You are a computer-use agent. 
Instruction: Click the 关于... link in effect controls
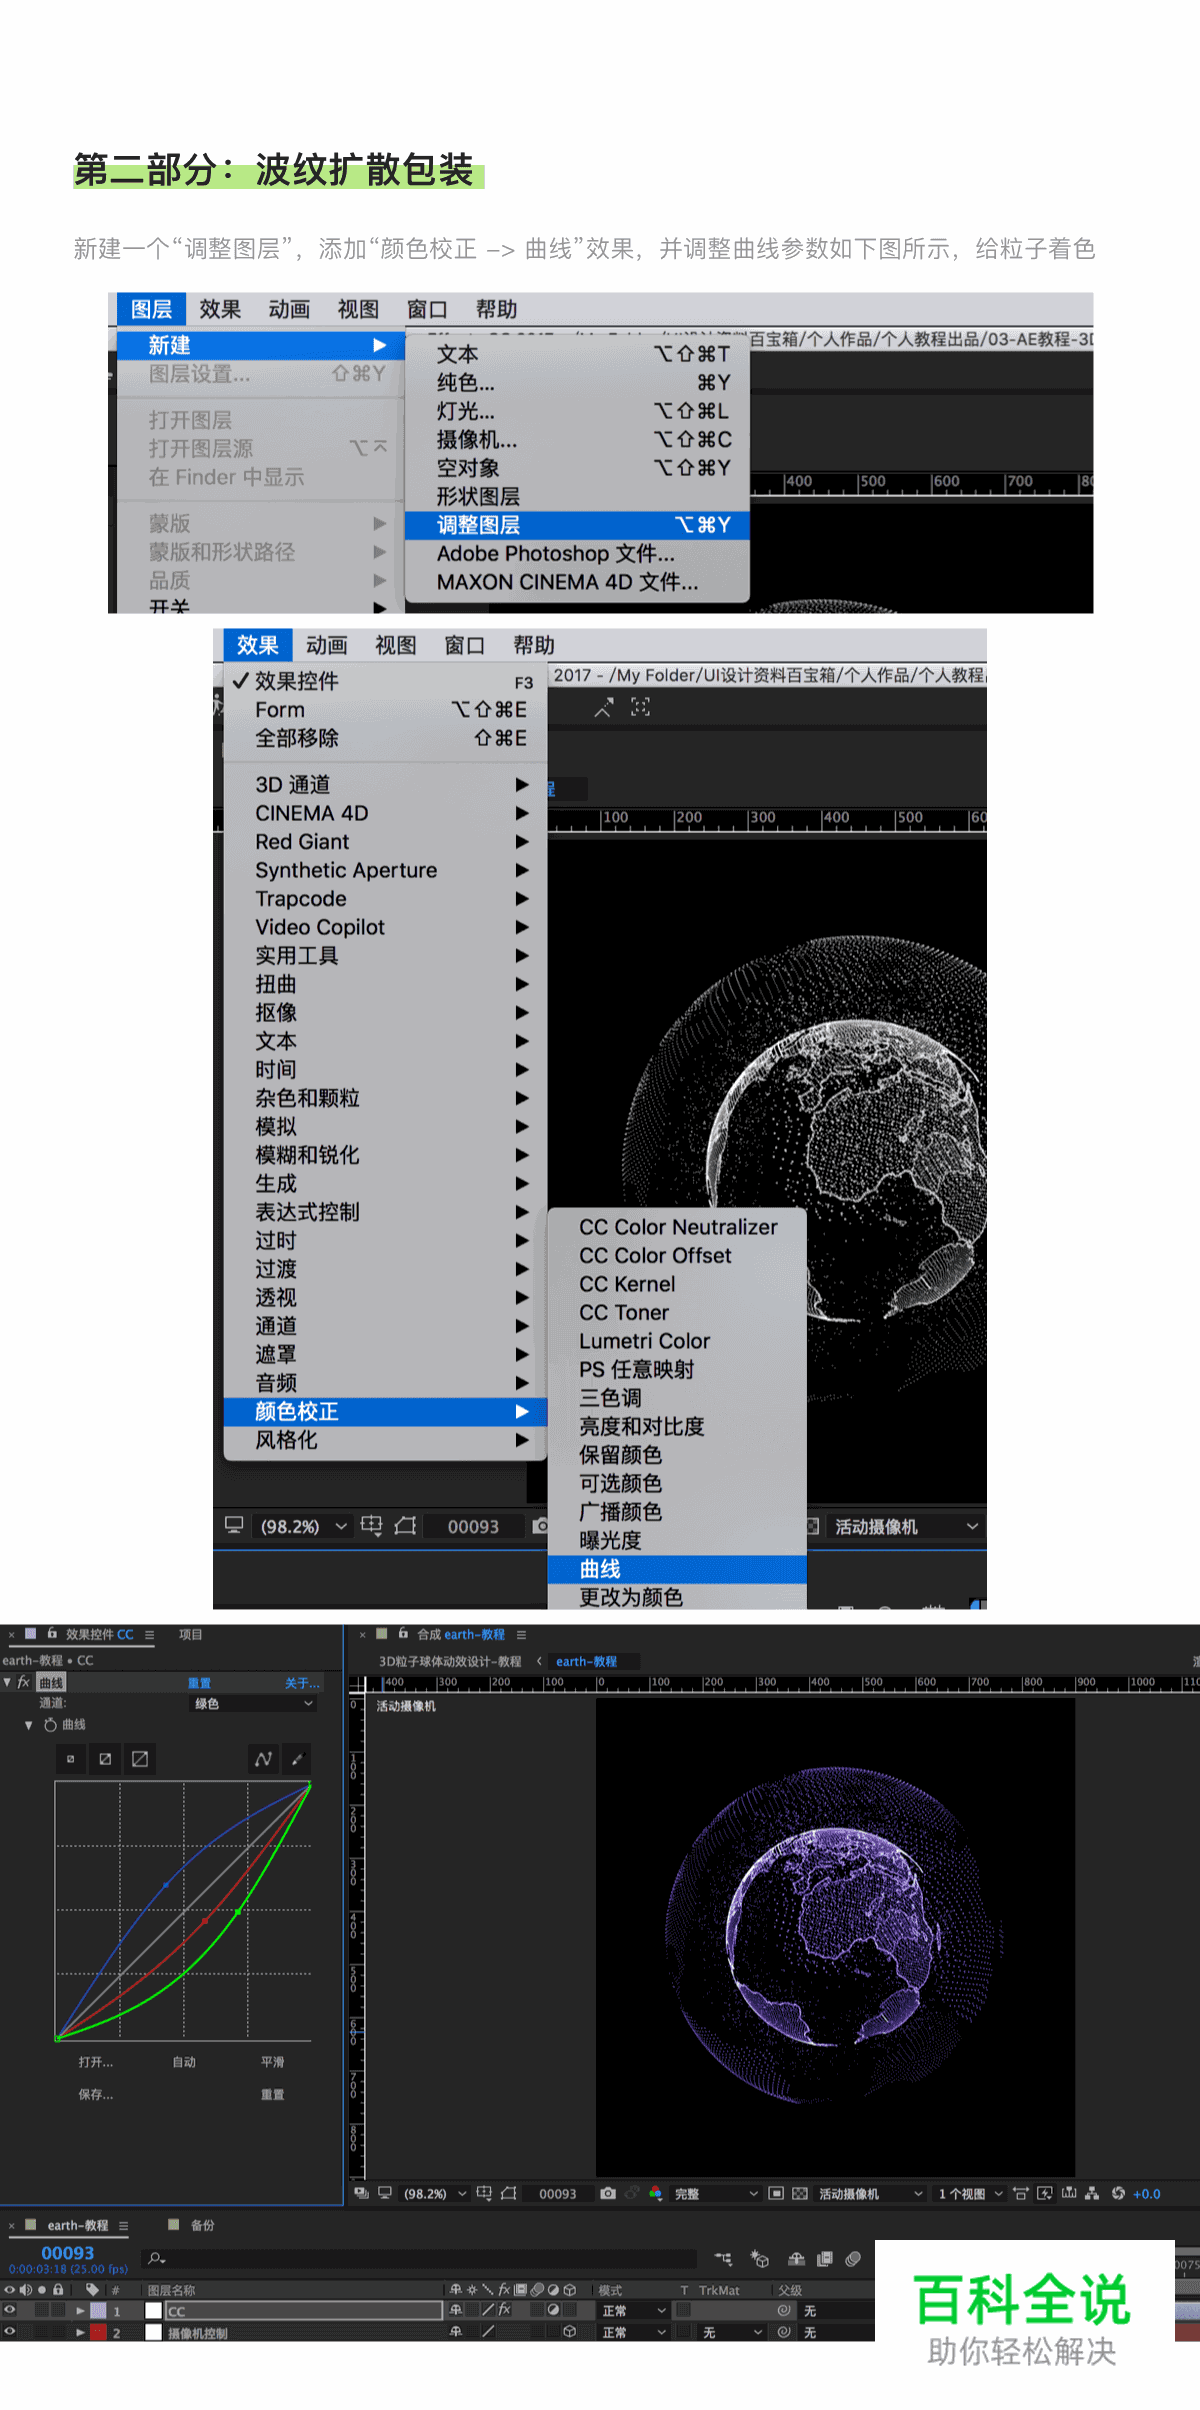[x=302, y=1683]
